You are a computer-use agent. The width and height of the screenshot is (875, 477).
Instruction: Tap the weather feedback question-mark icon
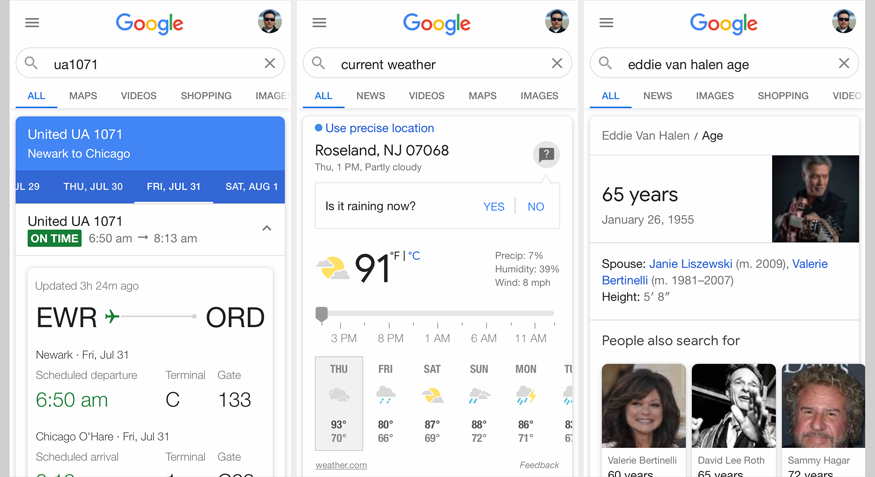[546, 155]
